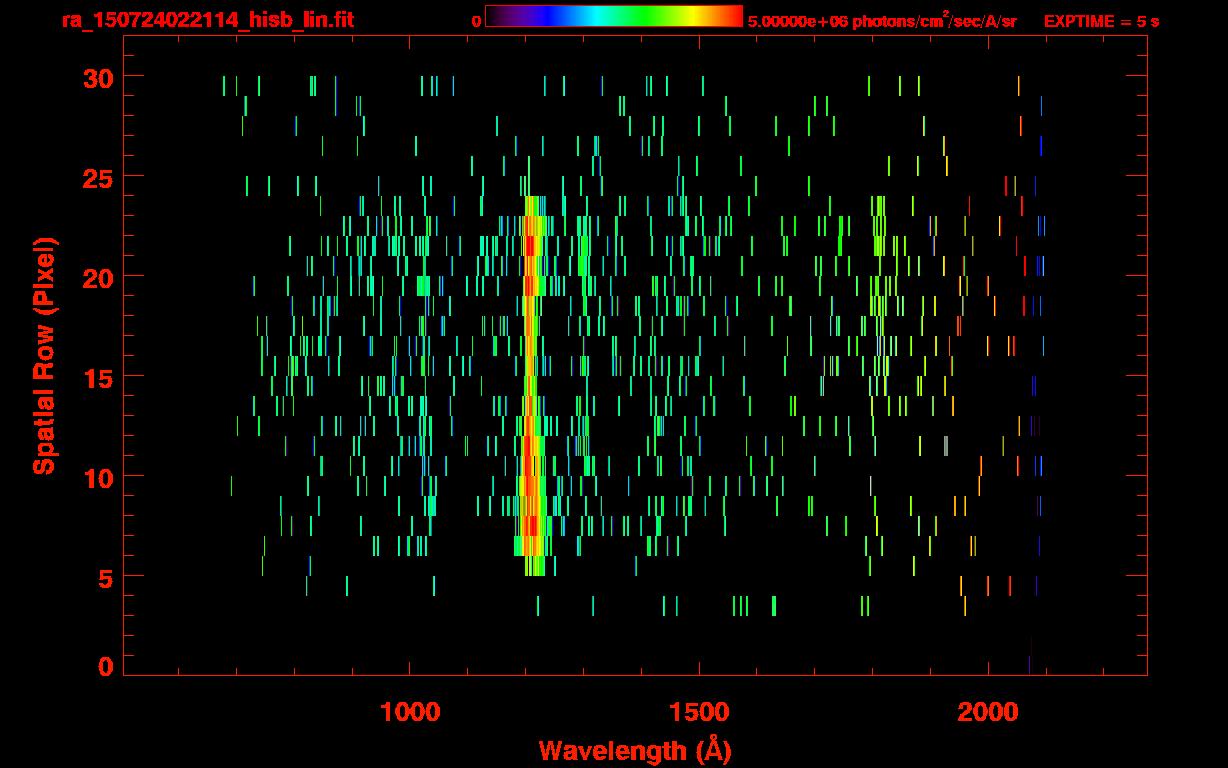The image size is (1228, 768).
Task: Click the color bar minimum label 0
Action: coord(476,21)
